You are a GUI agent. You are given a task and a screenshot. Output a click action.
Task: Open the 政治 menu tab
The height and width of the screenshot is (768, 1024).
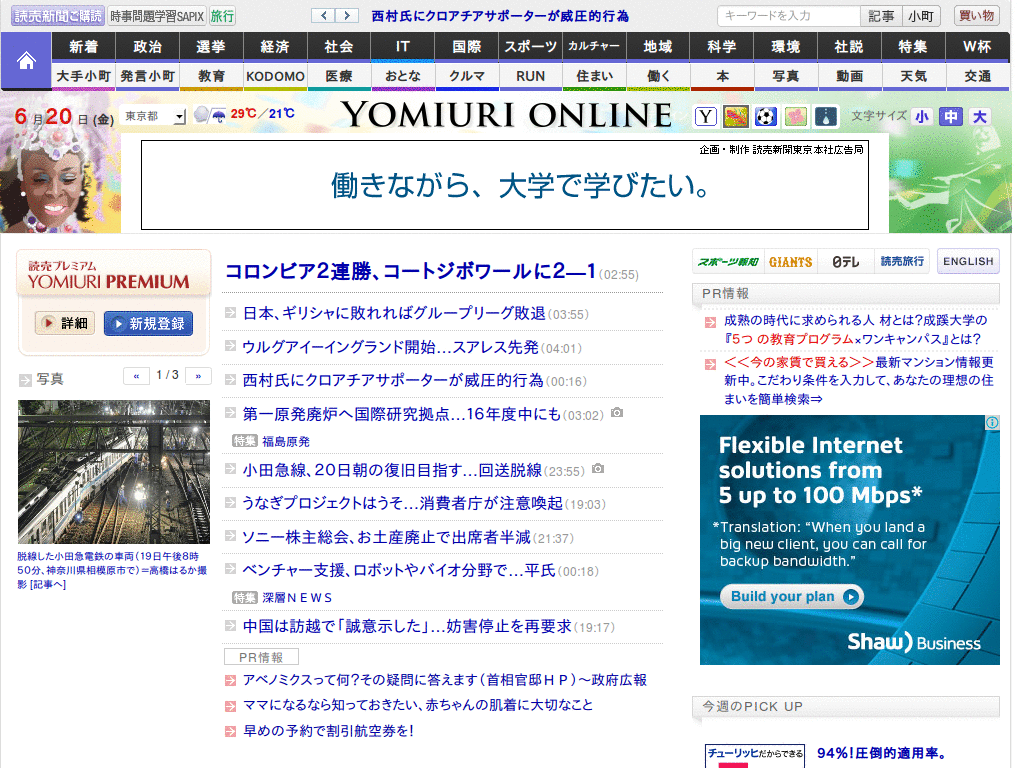coord(148,47)
